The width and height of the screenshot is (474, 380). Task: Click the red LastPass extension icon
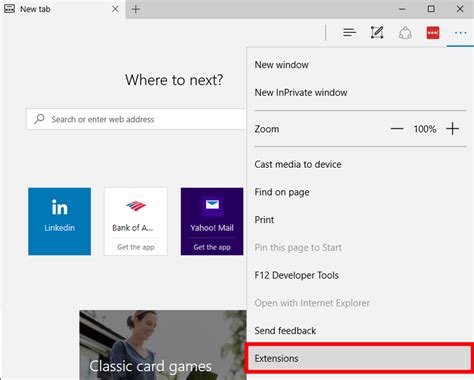[x=433, y=33]
